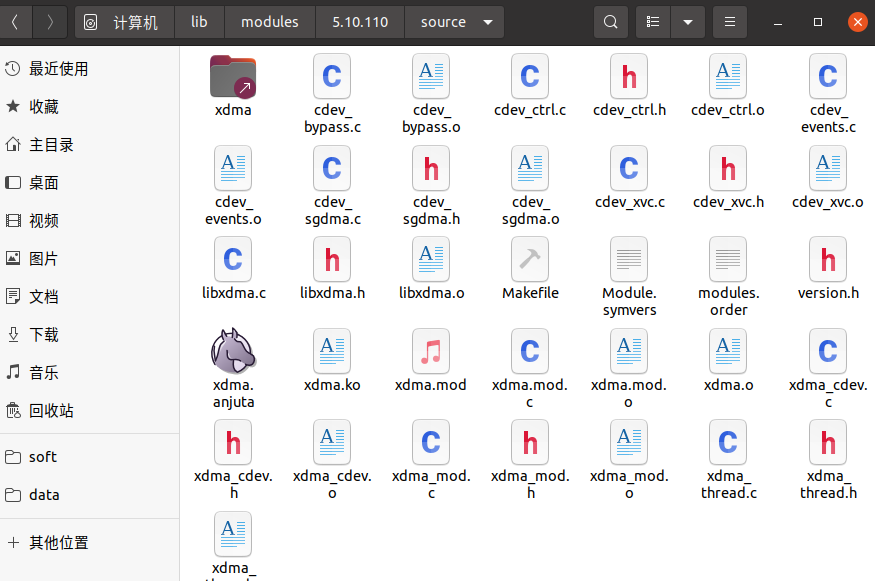Select the cdev_xvc.c file icon

[629, 168]
